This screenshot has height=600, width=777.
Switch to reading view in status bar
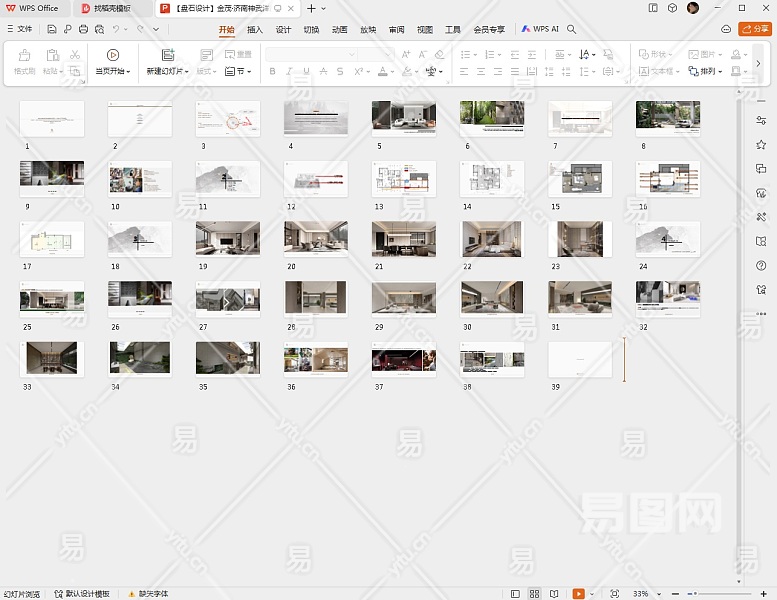pos(553,594)
